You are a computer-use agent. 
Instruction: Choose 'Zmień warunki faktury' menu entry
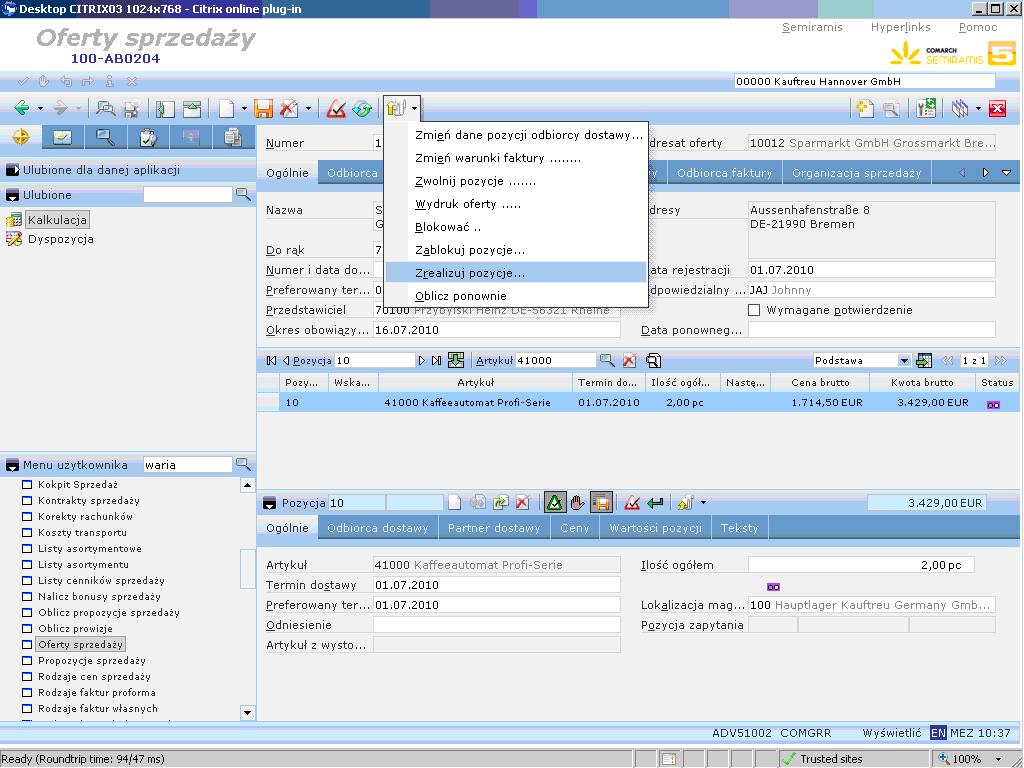[x=498, y=158]
